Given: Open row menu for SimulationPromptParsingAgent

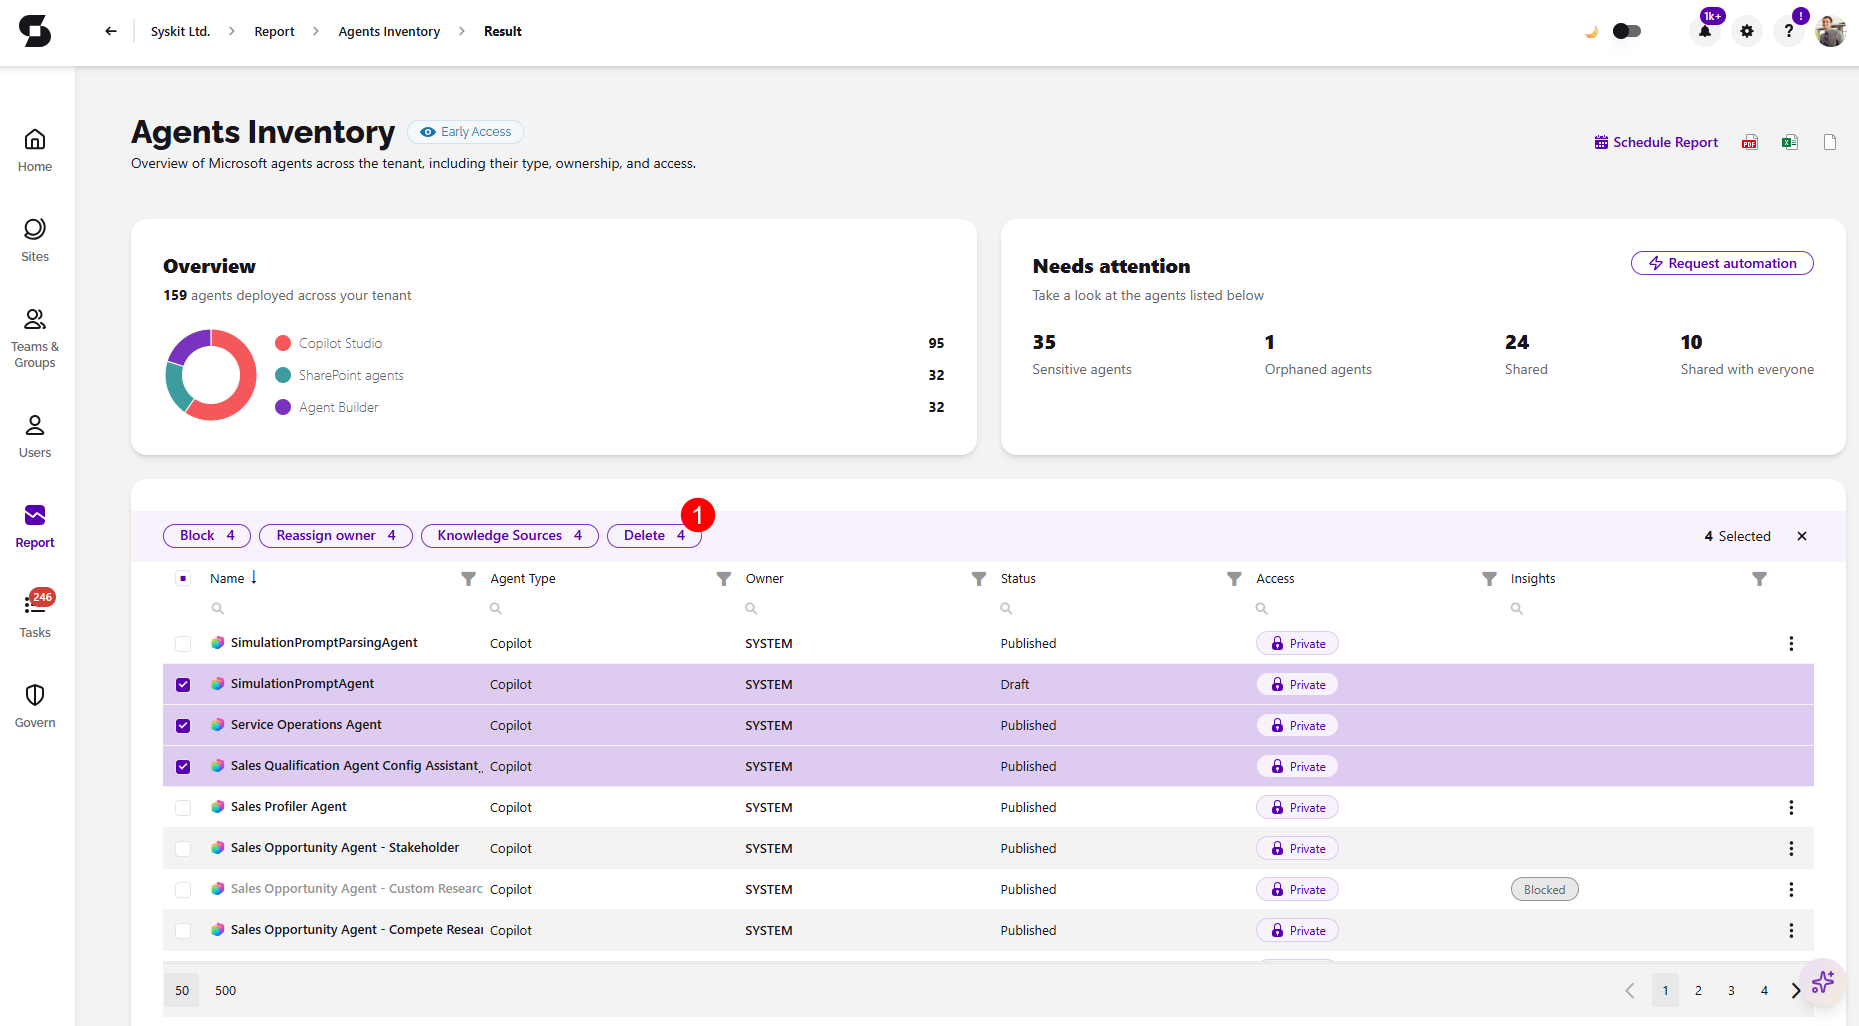Looking at the screenshot, I should pyautogui.click(x=1791, y=644).
